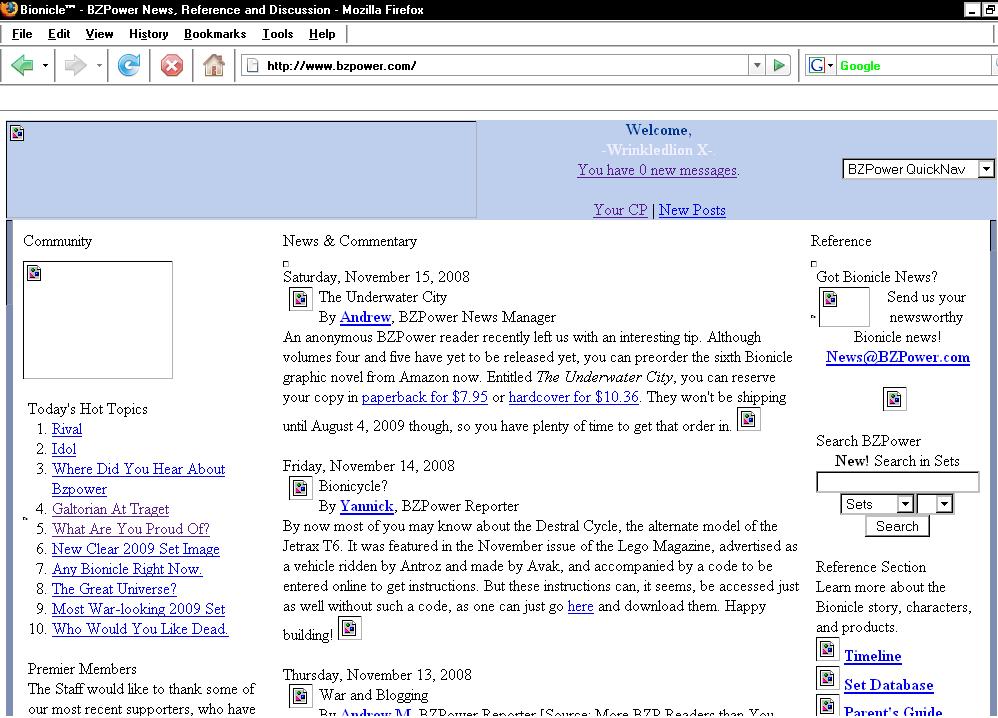Screen dimensions: 998x718
Task: Click broken image above Search BZPower
Action: click(x=894, y=399)
